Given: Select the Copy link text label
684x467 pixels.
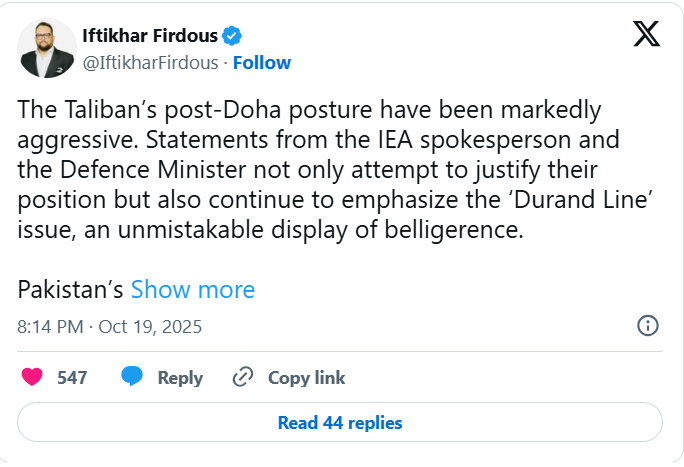Looking at the screenshot, I should [x=306, y=377].
